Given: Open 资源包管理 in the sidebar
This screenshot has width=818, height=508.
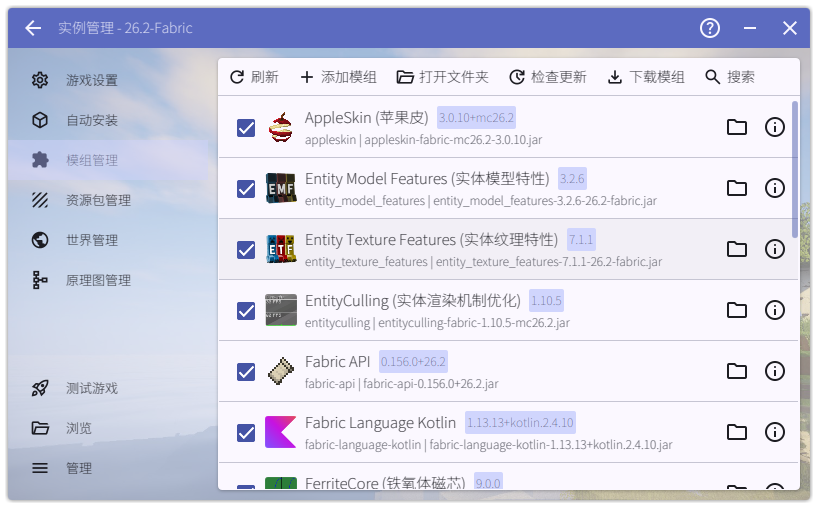Looking at the screenshot, I should click(108, 200).
